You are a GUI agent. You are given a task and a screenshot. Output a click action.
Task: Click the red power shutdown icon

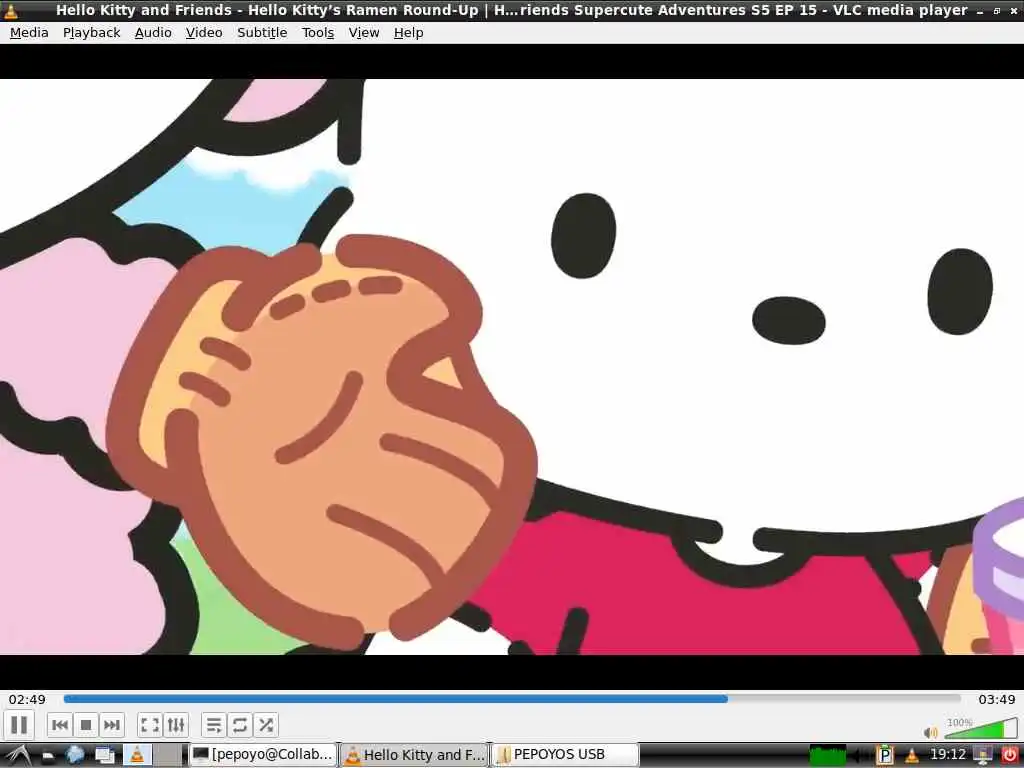click(1009, 756)
